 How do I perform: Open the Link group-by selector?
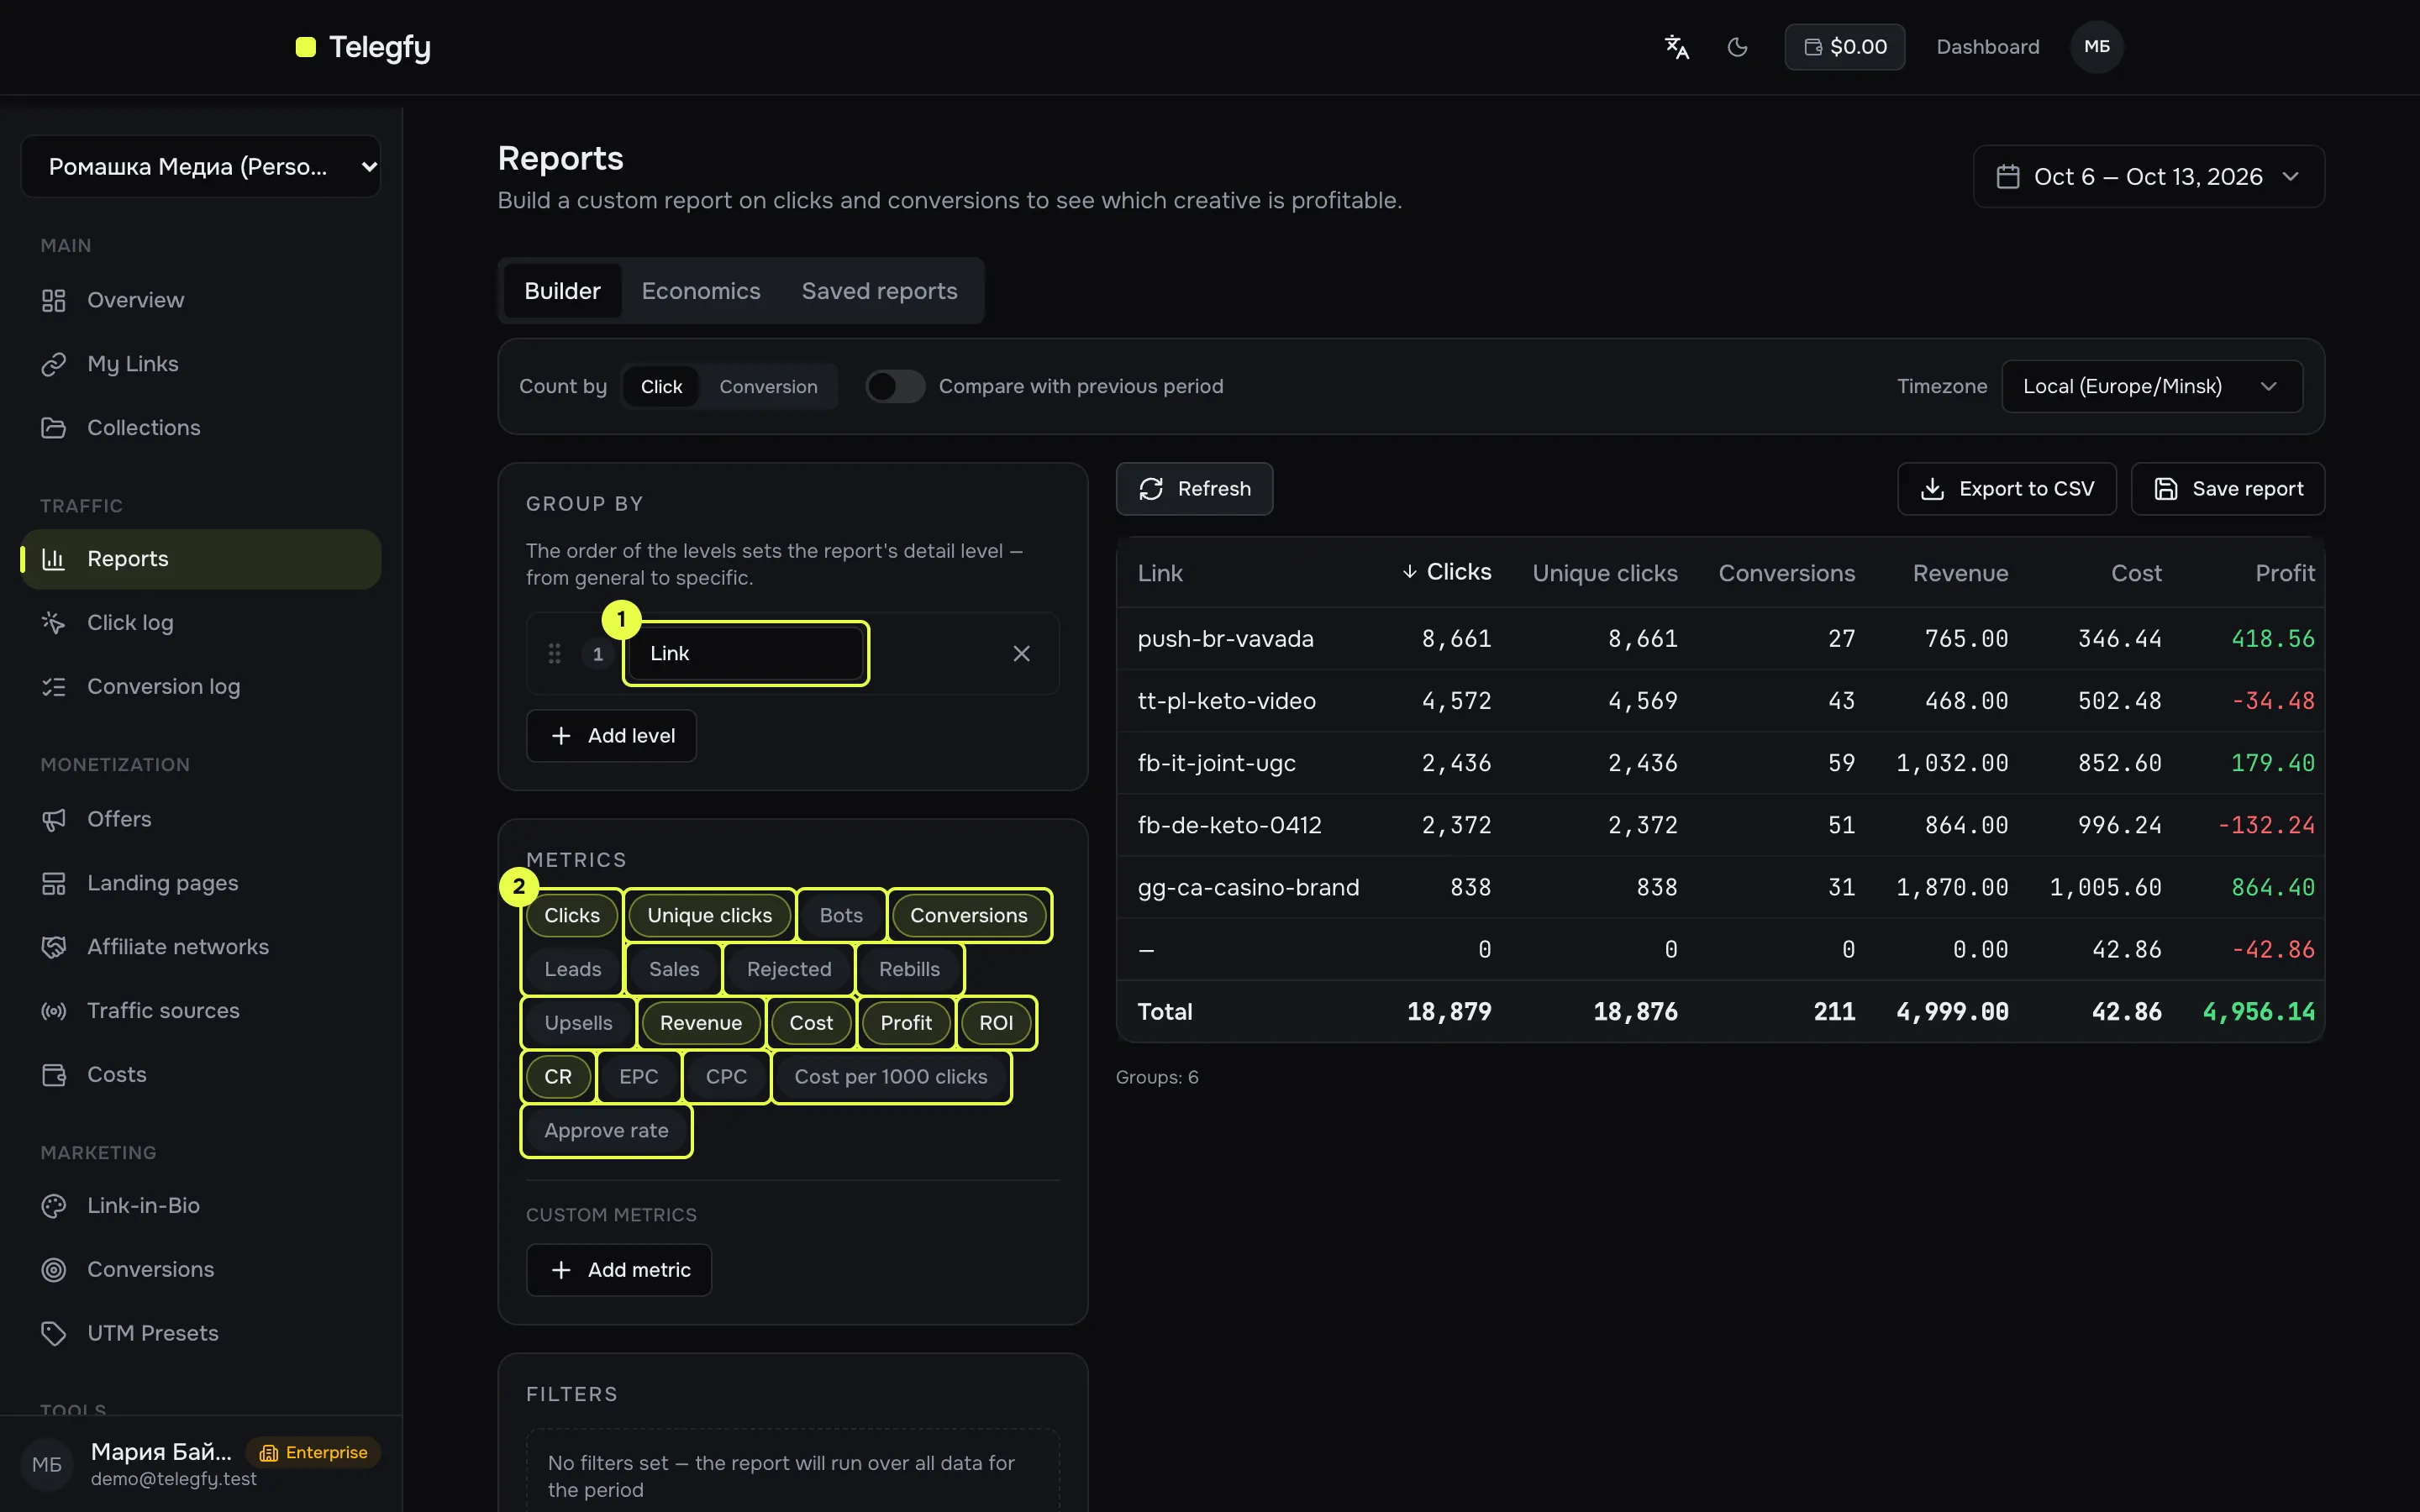click(746, 654)
